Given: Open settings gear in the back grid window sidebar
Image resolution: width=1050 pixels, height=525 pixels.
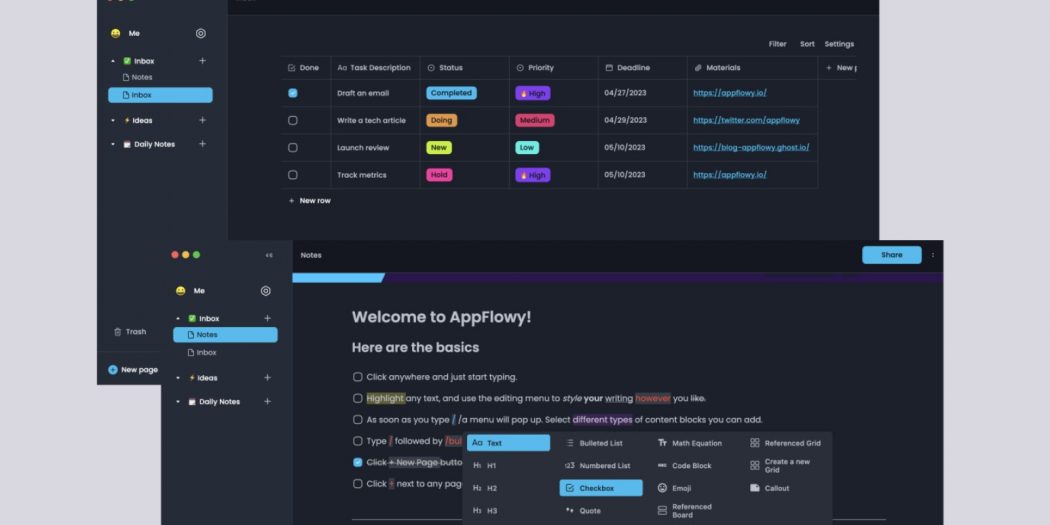Looking at the screenshot, I should (x=201, y=33).
